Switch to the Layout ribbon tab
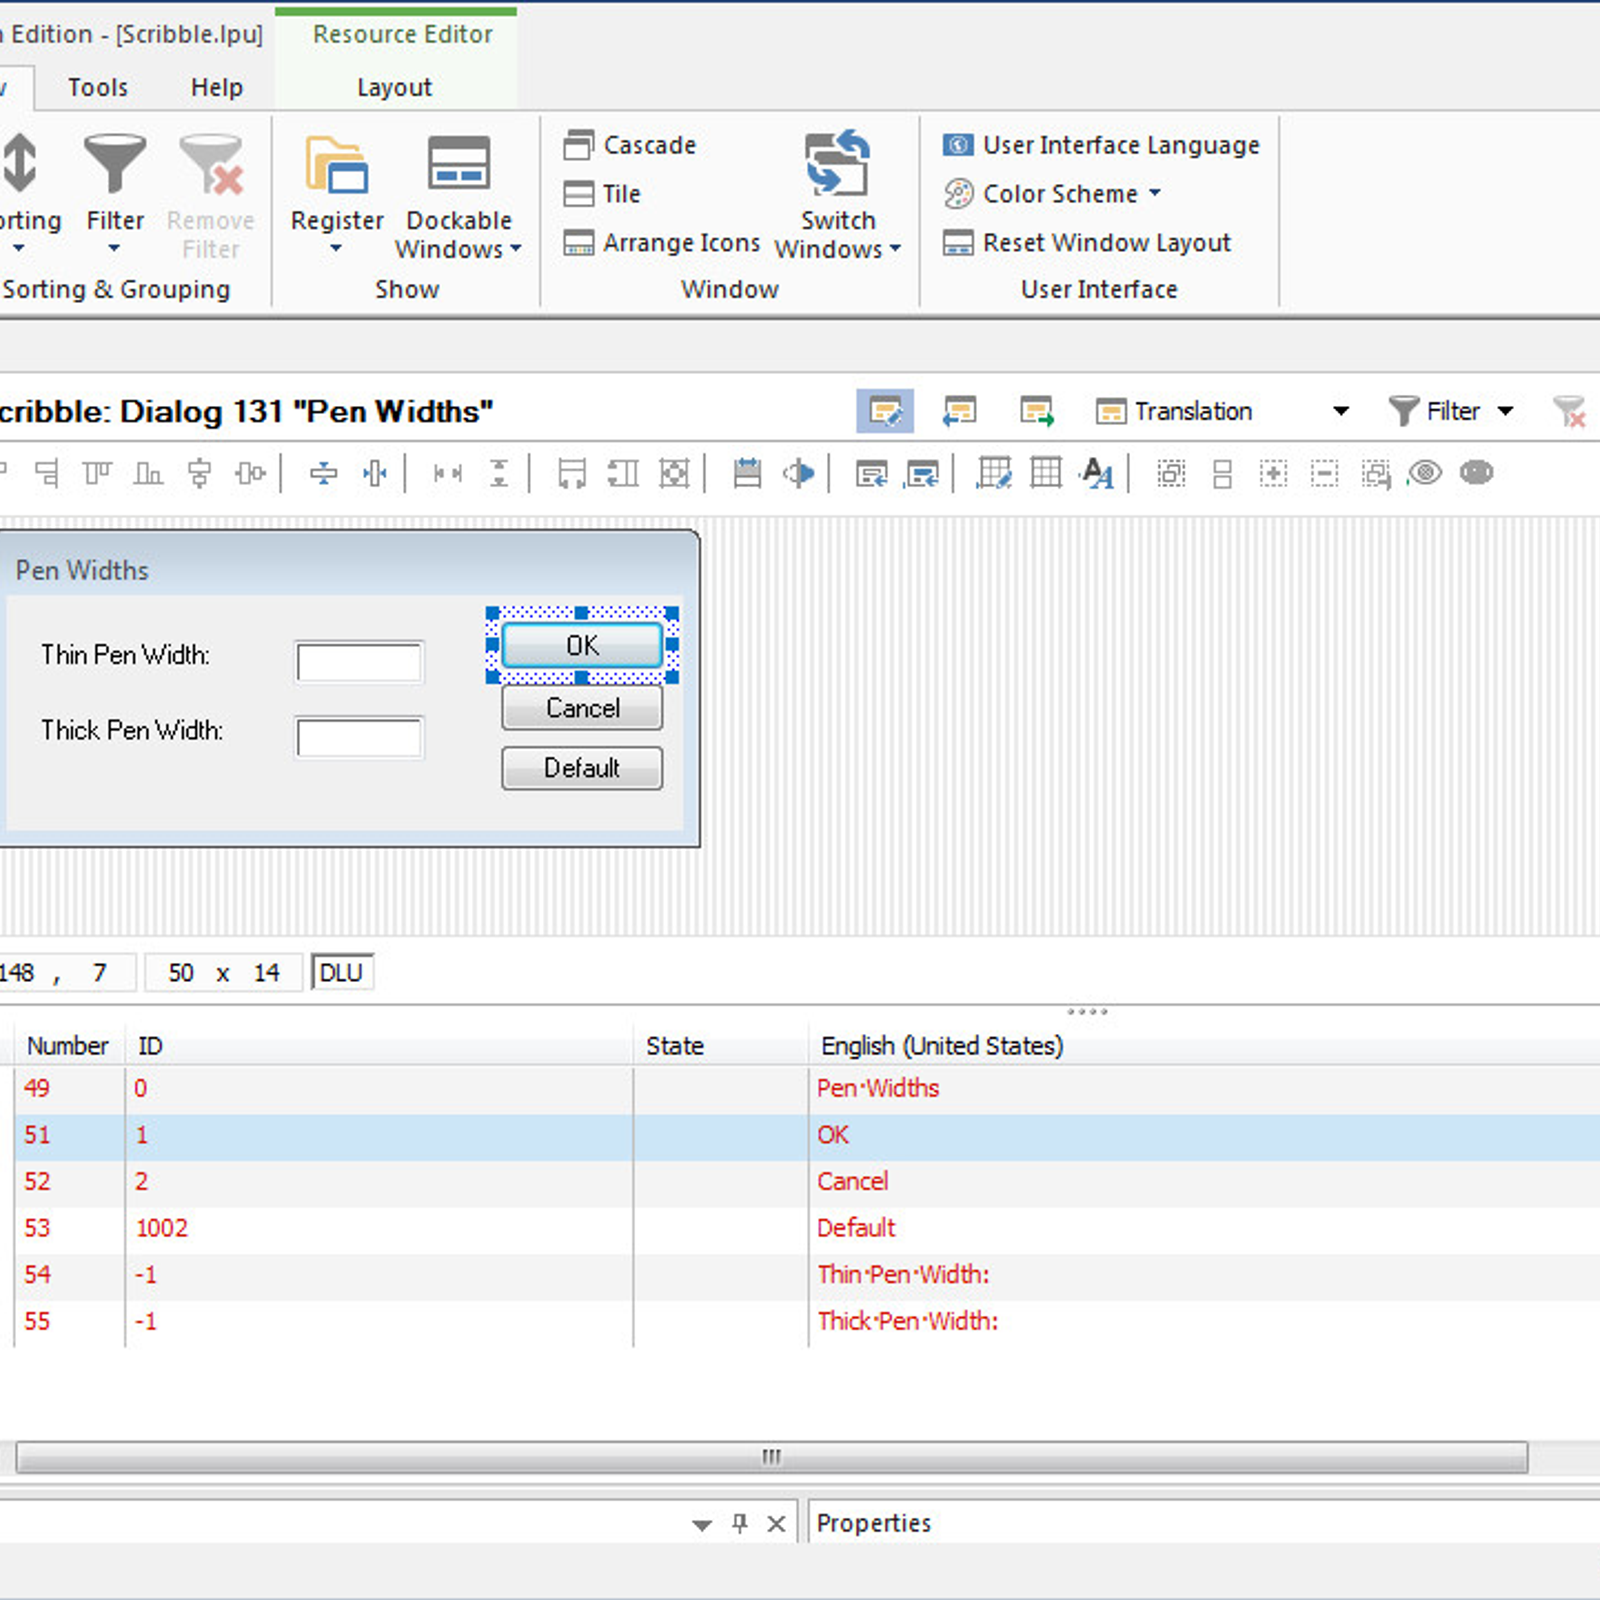The height and width of the screenshot is (1600, 1600). click(395, 88)
